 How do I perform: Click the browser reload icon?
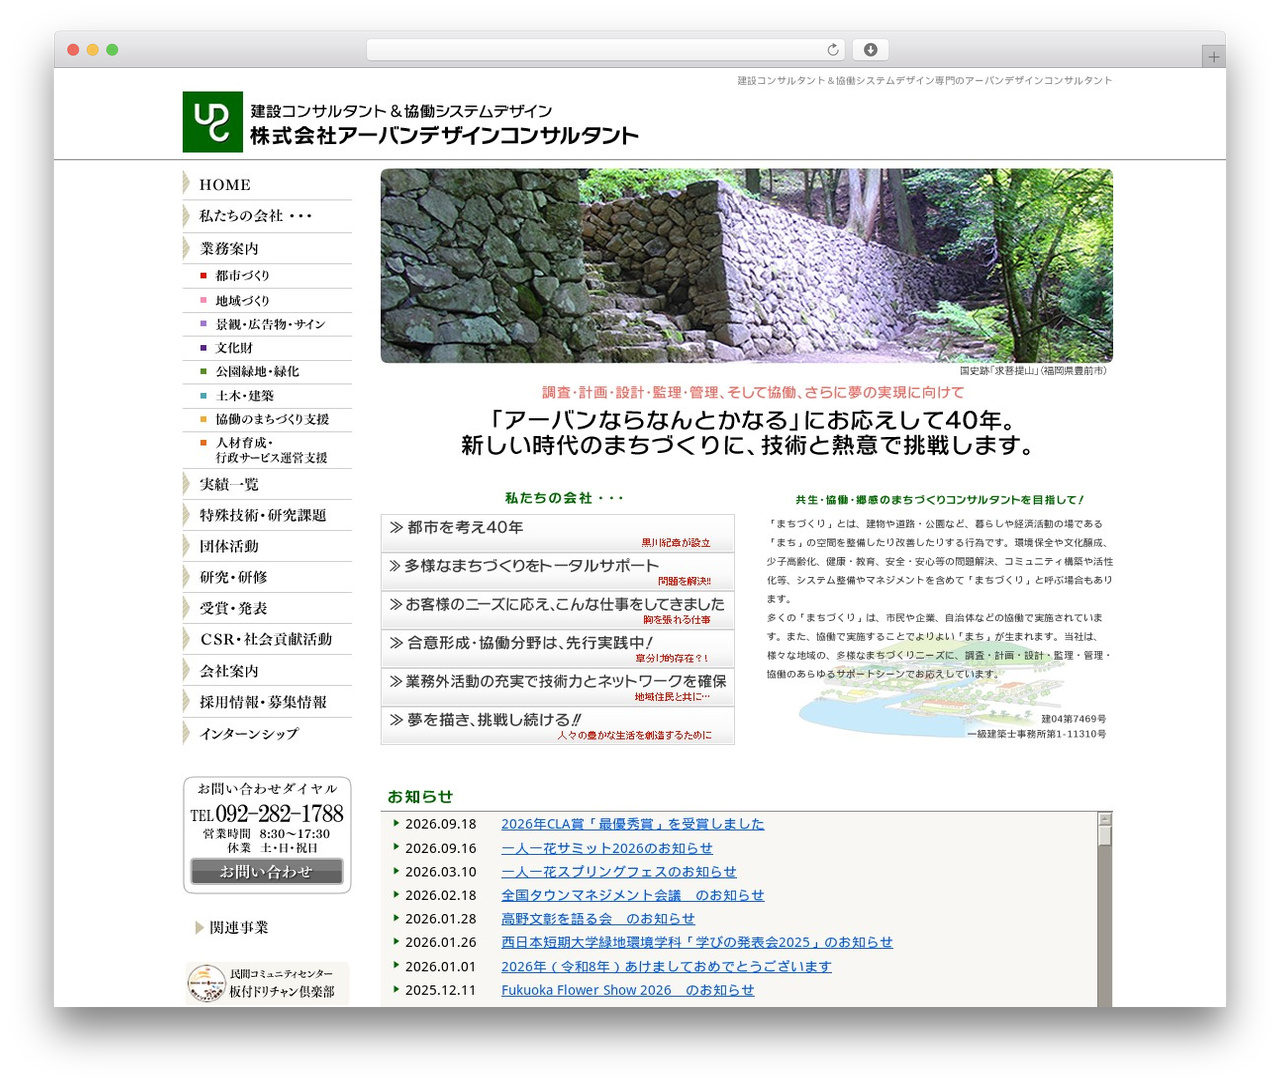(x=832, y=49)
